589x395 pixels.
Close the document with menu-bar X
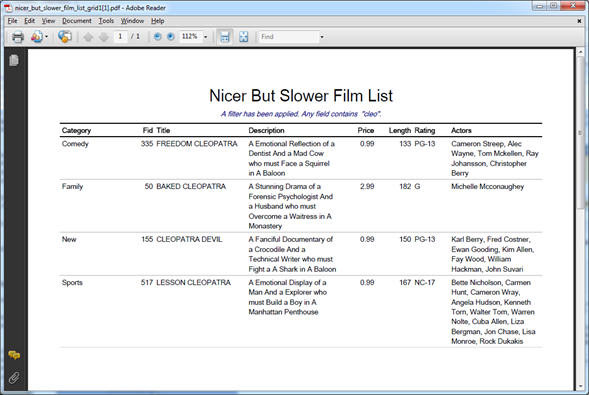pyautogui.click(x=579, y=21)
